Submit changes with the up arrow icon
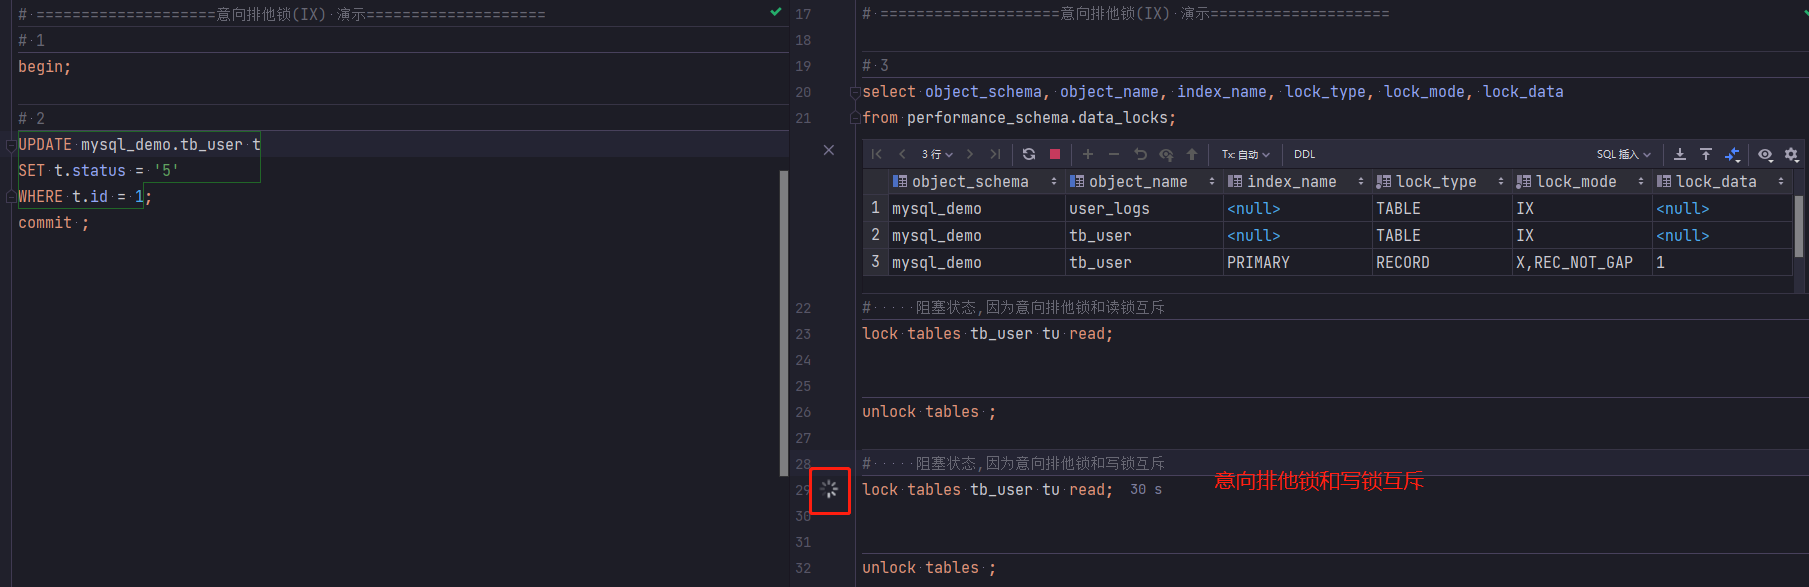Viewport: 1809px width, 587px height. click(1192, 154)
